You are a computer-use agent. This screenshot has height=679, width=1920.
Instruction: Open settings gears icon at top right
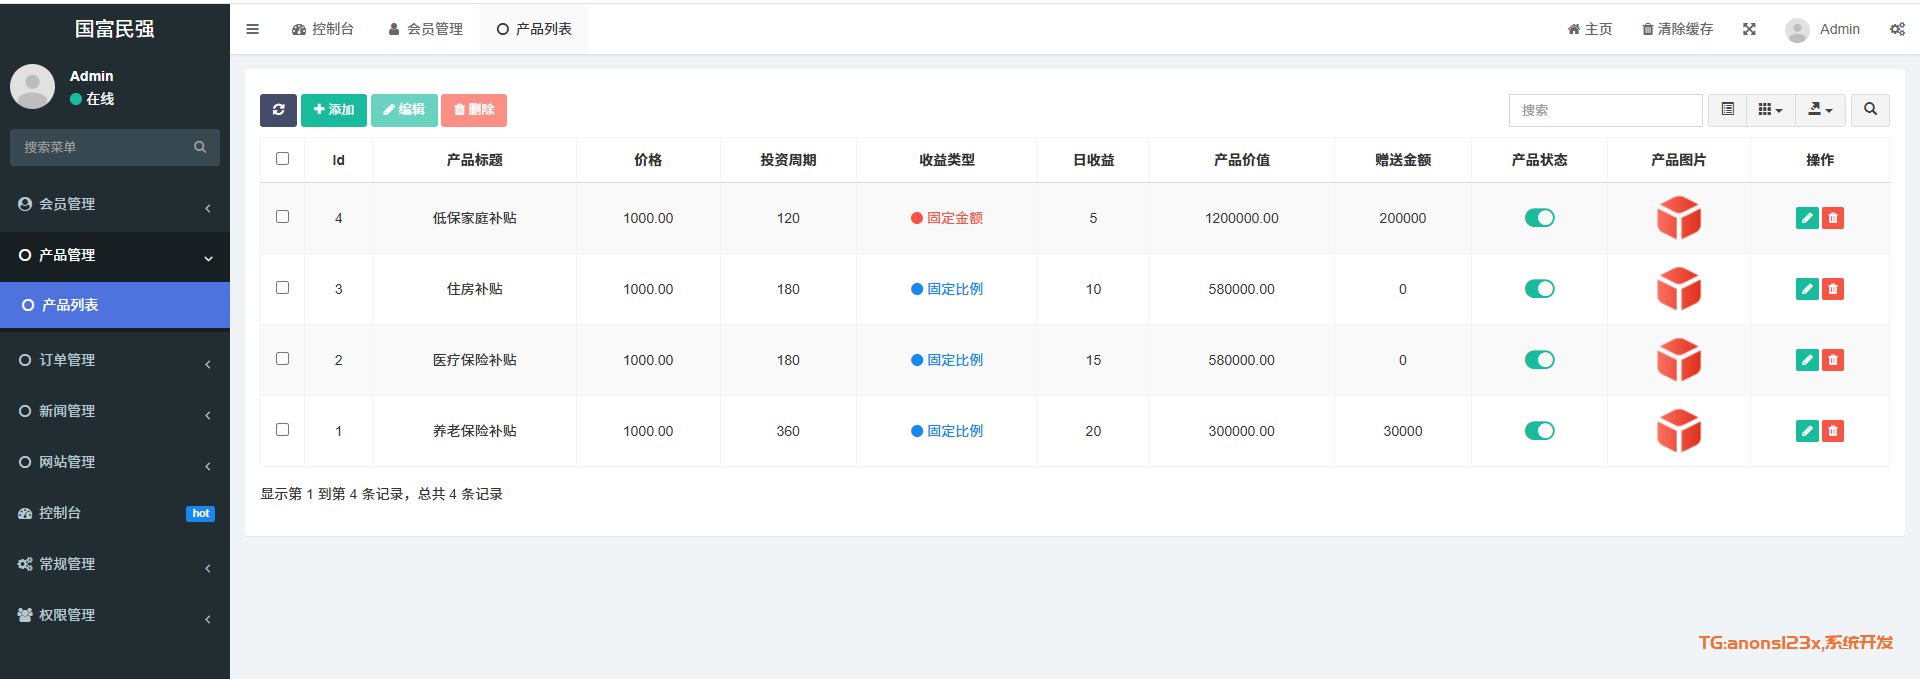coord(1897,29)
